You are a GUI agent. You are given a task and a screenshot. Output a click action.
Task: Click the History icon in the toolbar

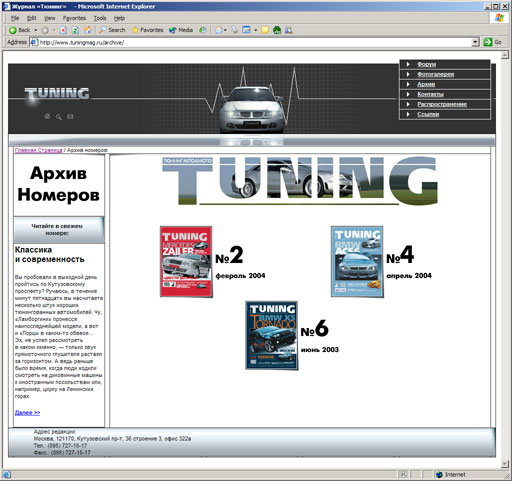coord(202,30)
